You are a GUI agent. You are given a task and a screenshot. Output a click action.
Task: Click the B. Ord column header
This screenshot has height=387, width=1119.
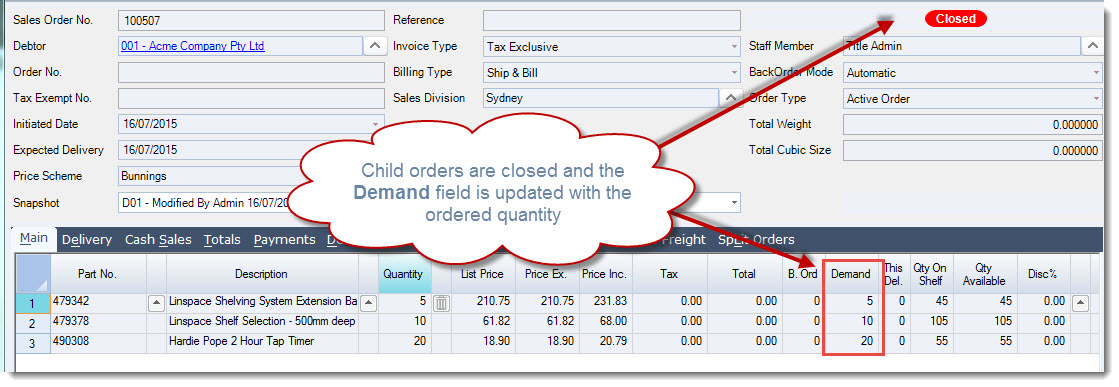click(803, 274)
